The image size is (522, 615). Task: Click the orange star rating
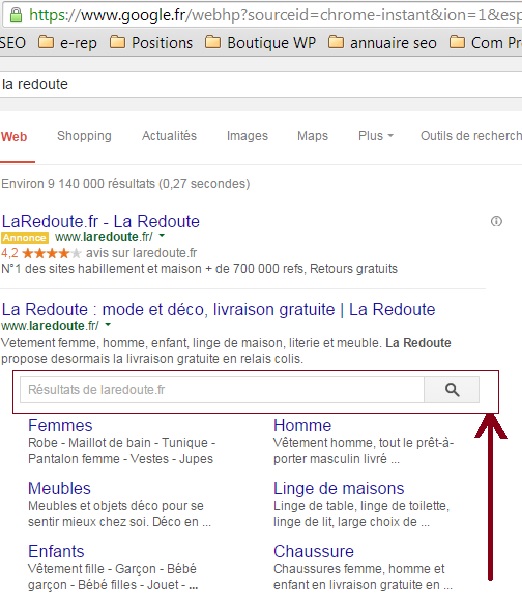coord(51,253)
